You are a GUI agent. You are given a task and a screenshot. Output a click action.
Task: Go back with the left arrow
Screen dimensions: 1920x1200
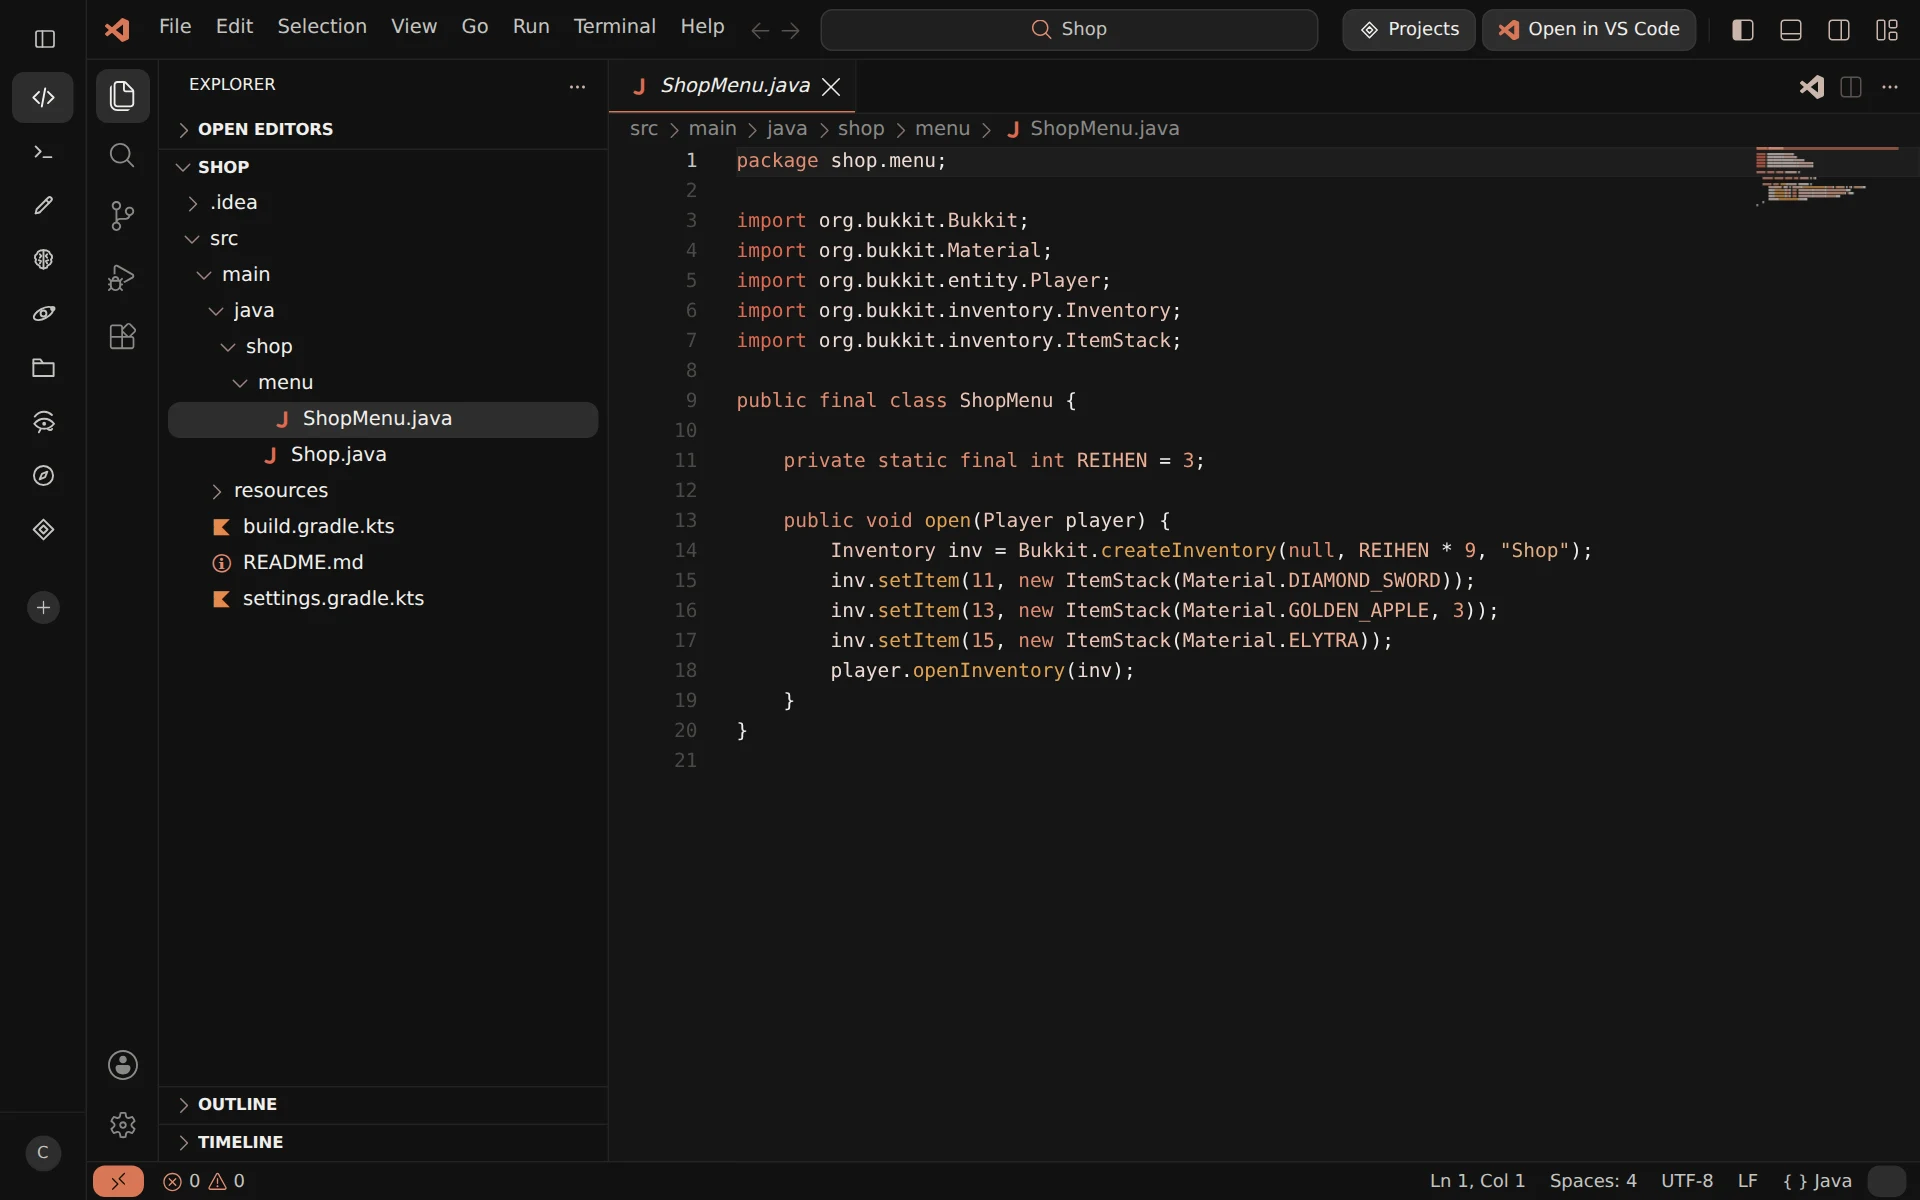760,31
